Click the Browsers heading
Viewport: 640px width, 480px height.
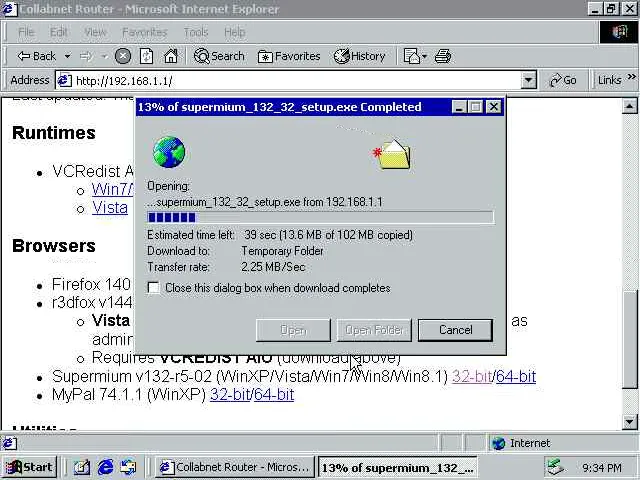(x=54, y=246)
